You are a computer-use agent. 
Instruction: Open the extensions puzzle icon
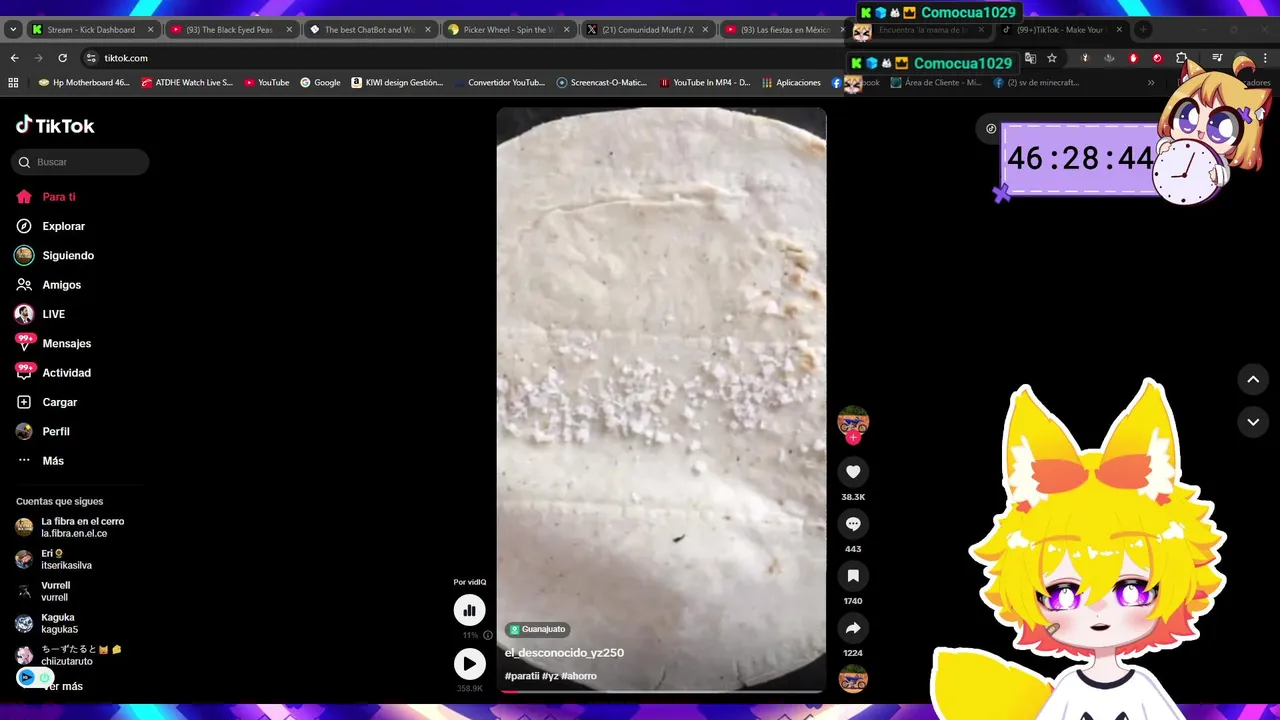tap(1181, 58)
